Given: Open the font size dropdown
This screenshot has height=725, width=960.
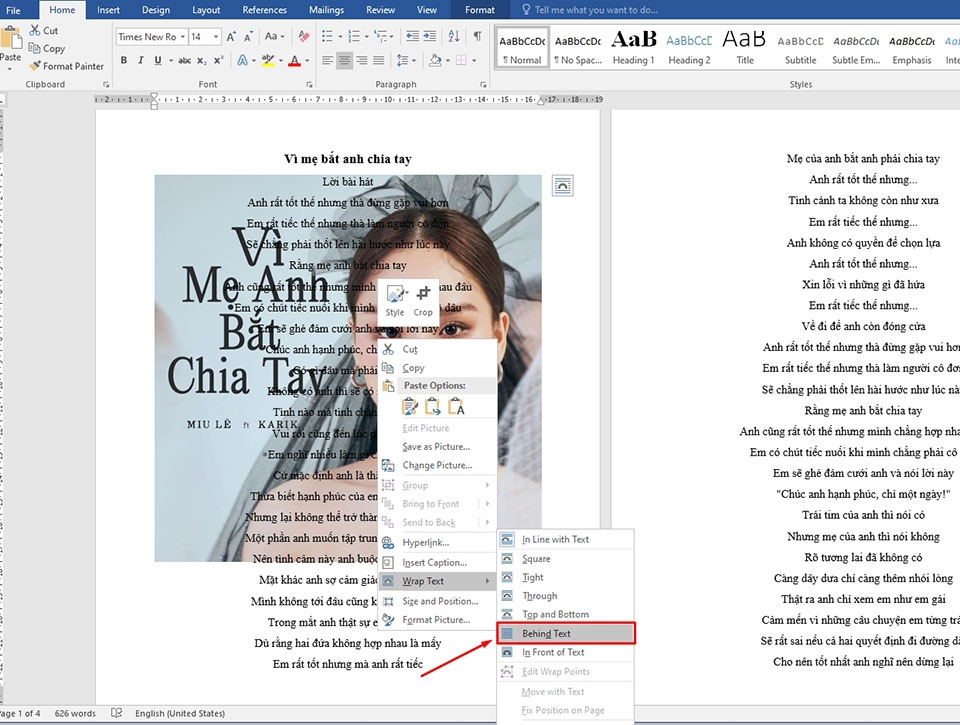Looking at the screenshot, I should (x=216, y=37).
